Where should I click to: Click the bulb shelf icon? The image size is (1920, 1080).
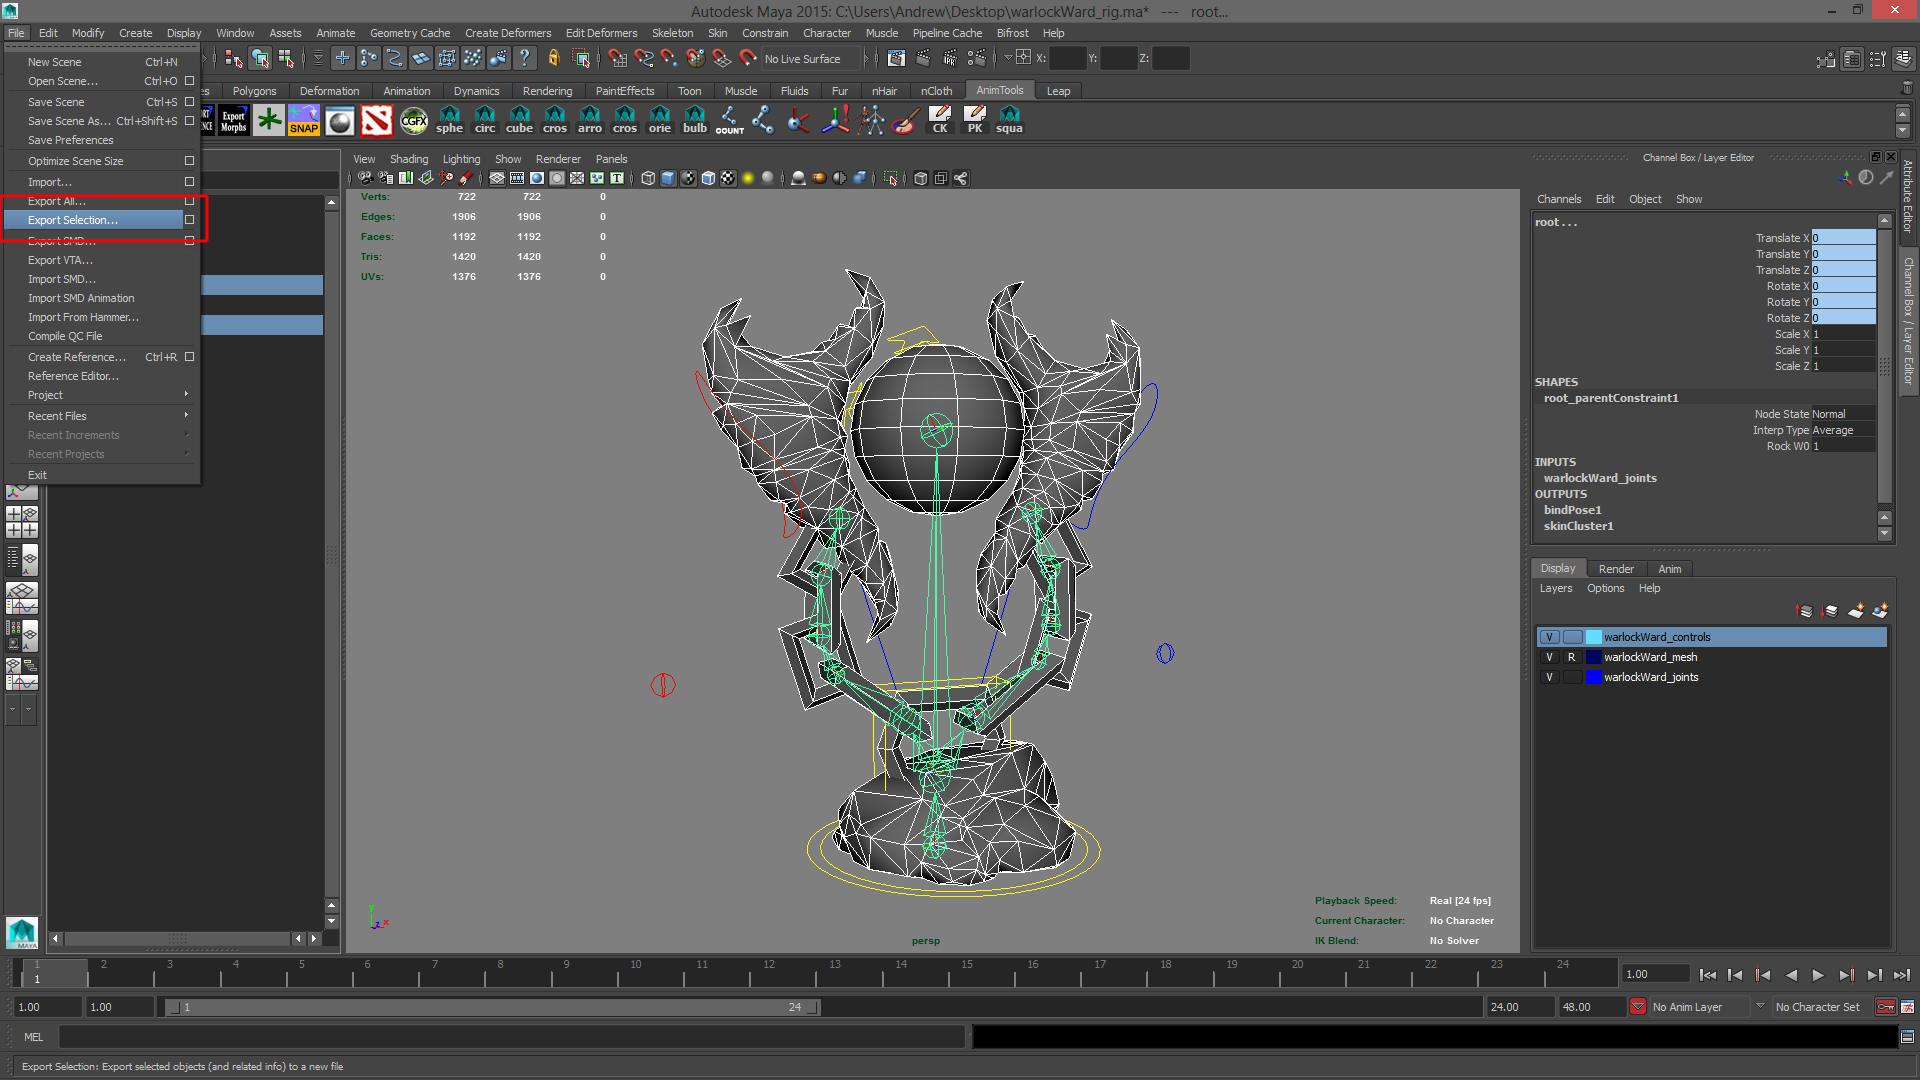pos(694,121)
